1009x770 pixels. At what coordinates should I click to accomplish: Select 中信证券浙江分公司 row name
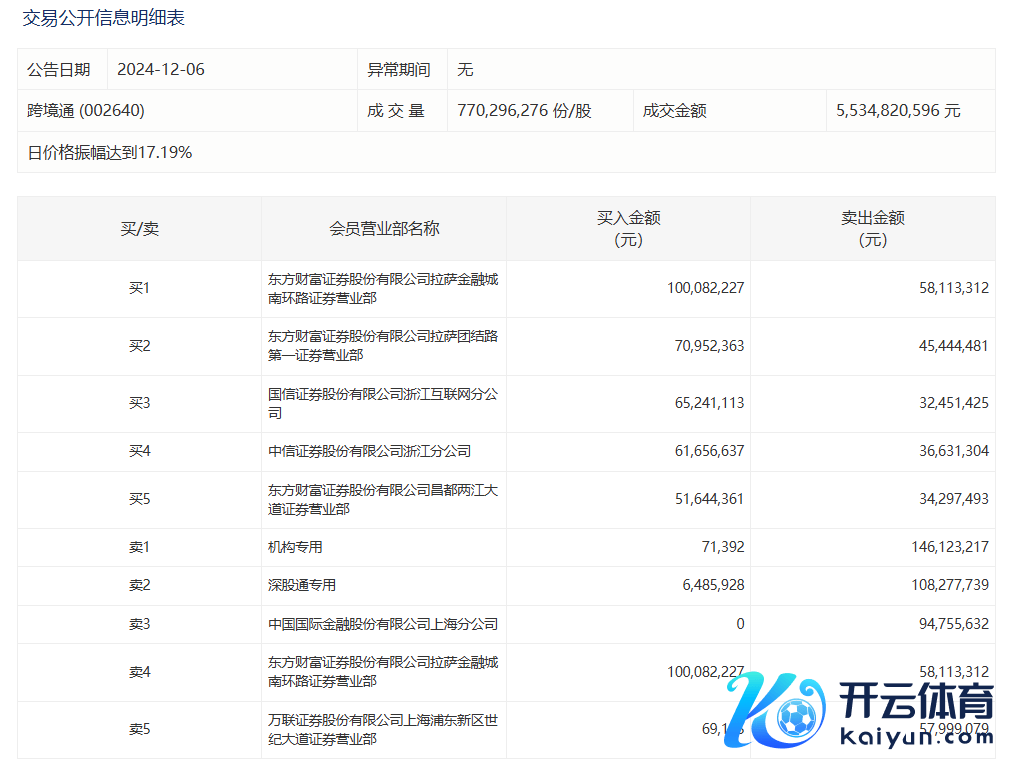(369, 452)
